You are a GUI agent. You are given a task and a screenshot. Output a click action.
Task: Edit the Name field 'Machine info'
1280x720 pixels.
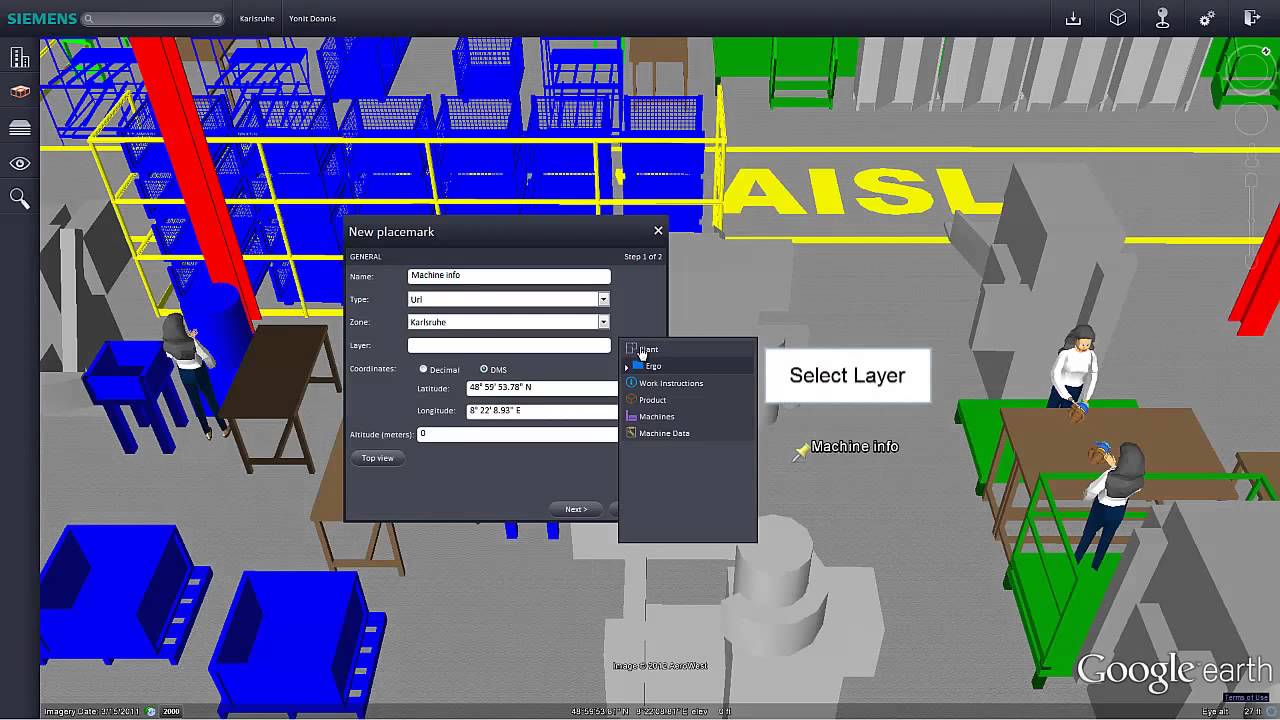(509, 276)
